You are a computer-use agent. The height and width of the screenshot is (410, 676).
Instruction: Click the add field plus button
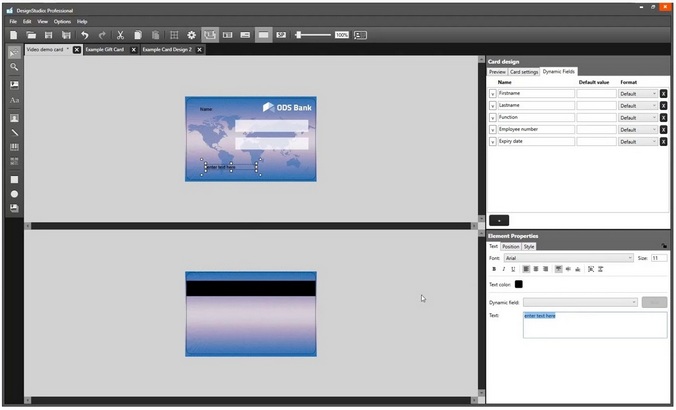[x=500, y=220]
